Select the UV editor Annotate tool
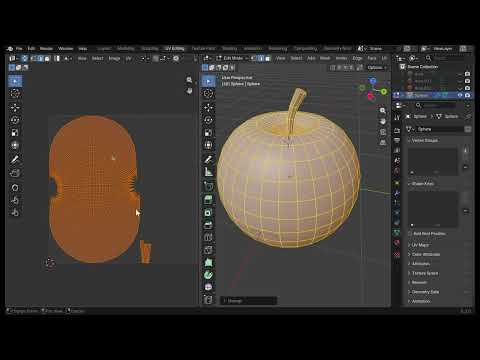The width and height of the screenshot is (480, 360). (15, 160)
